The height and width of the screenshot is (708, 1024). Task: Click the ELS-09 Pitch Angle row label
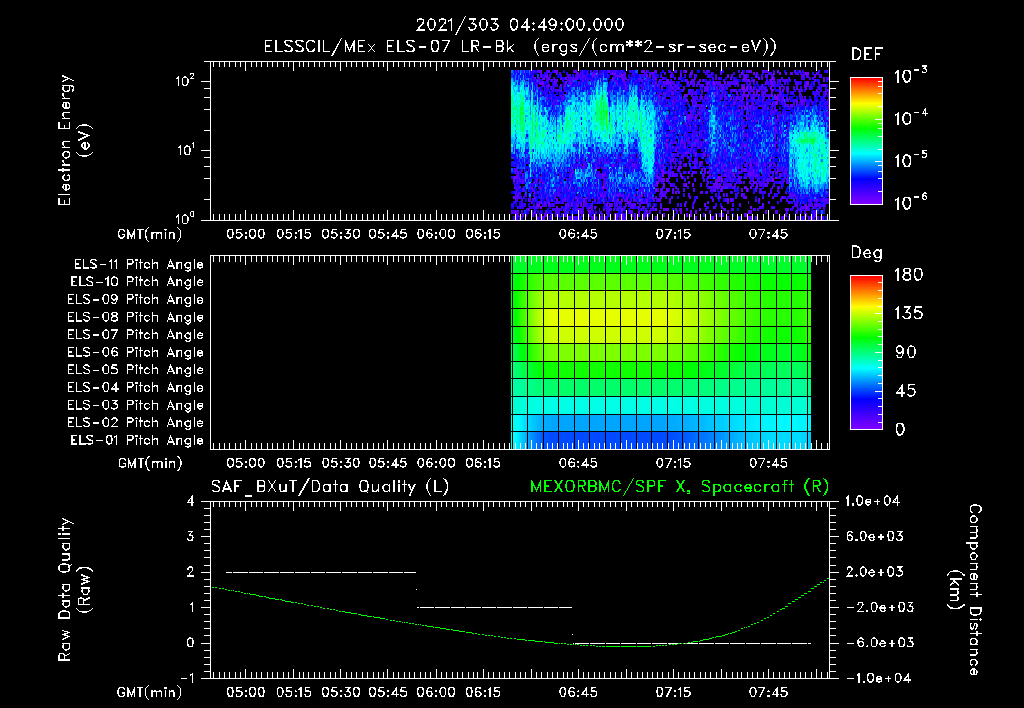pyautogui.click(x=135, y=300)
